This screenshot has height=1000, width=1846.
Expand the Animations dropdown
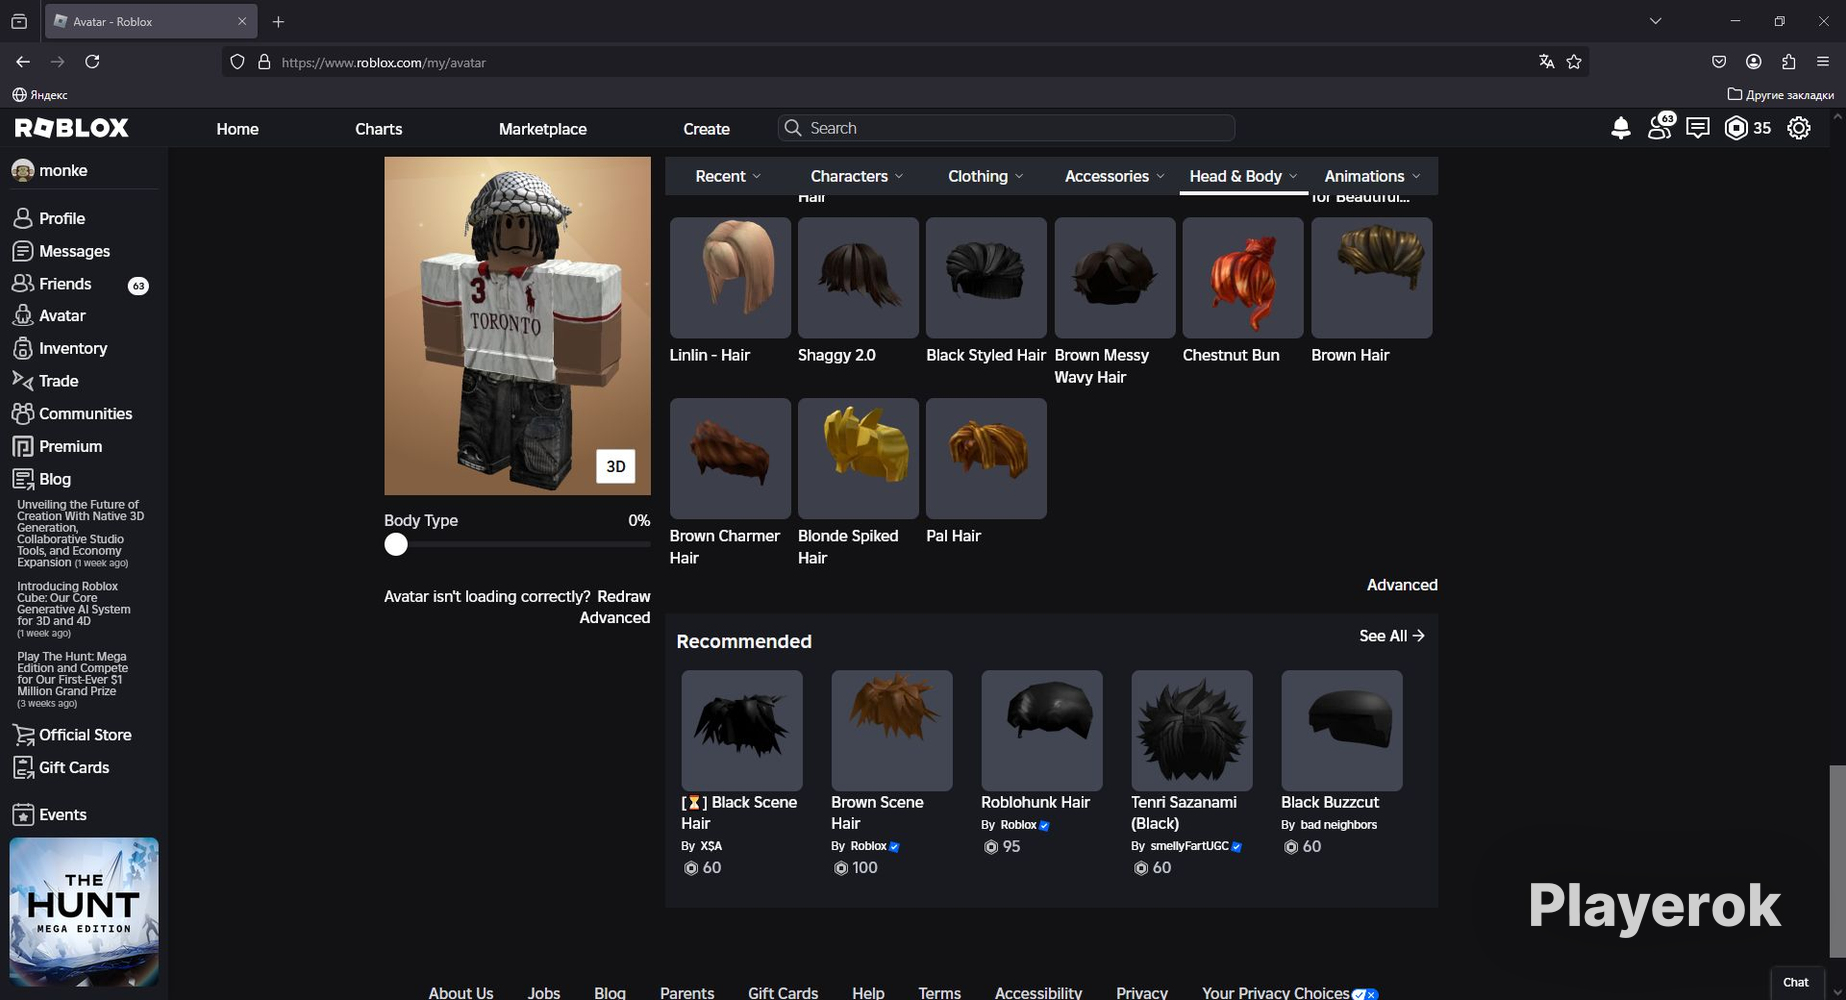[1372, 176]
